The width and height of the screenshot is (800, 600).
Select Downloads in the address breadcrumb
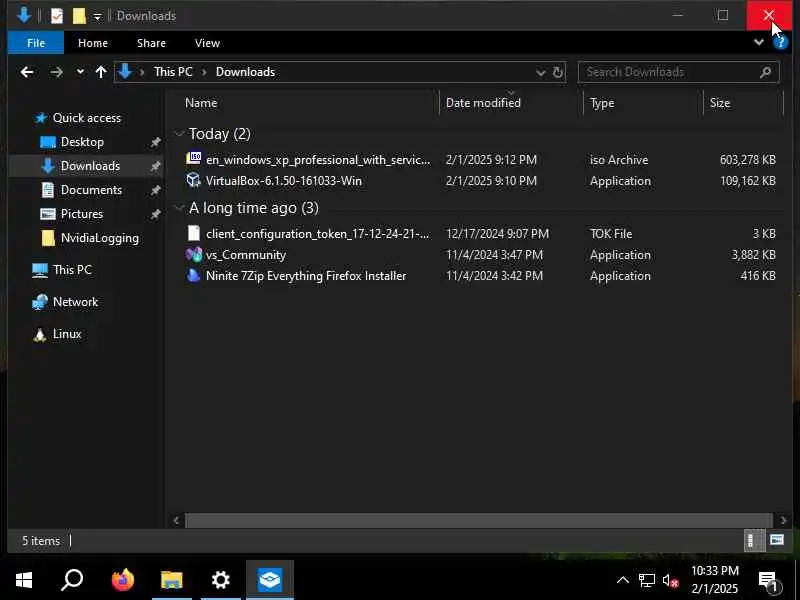point(245,72)
